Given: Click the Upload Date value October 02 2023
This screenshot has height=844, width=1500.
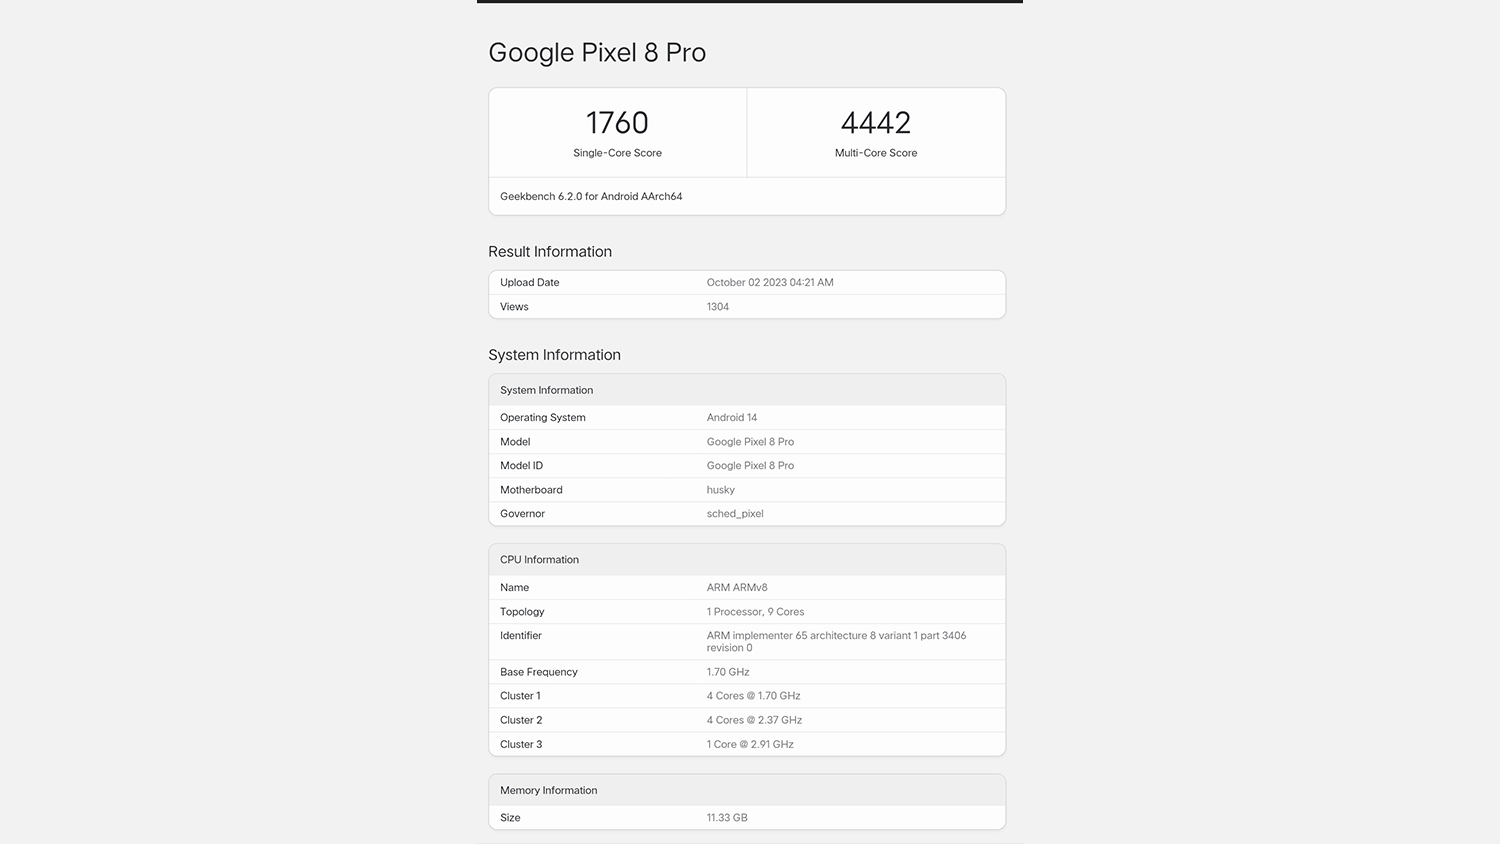Looking at the screenshot, I should 770,282.
